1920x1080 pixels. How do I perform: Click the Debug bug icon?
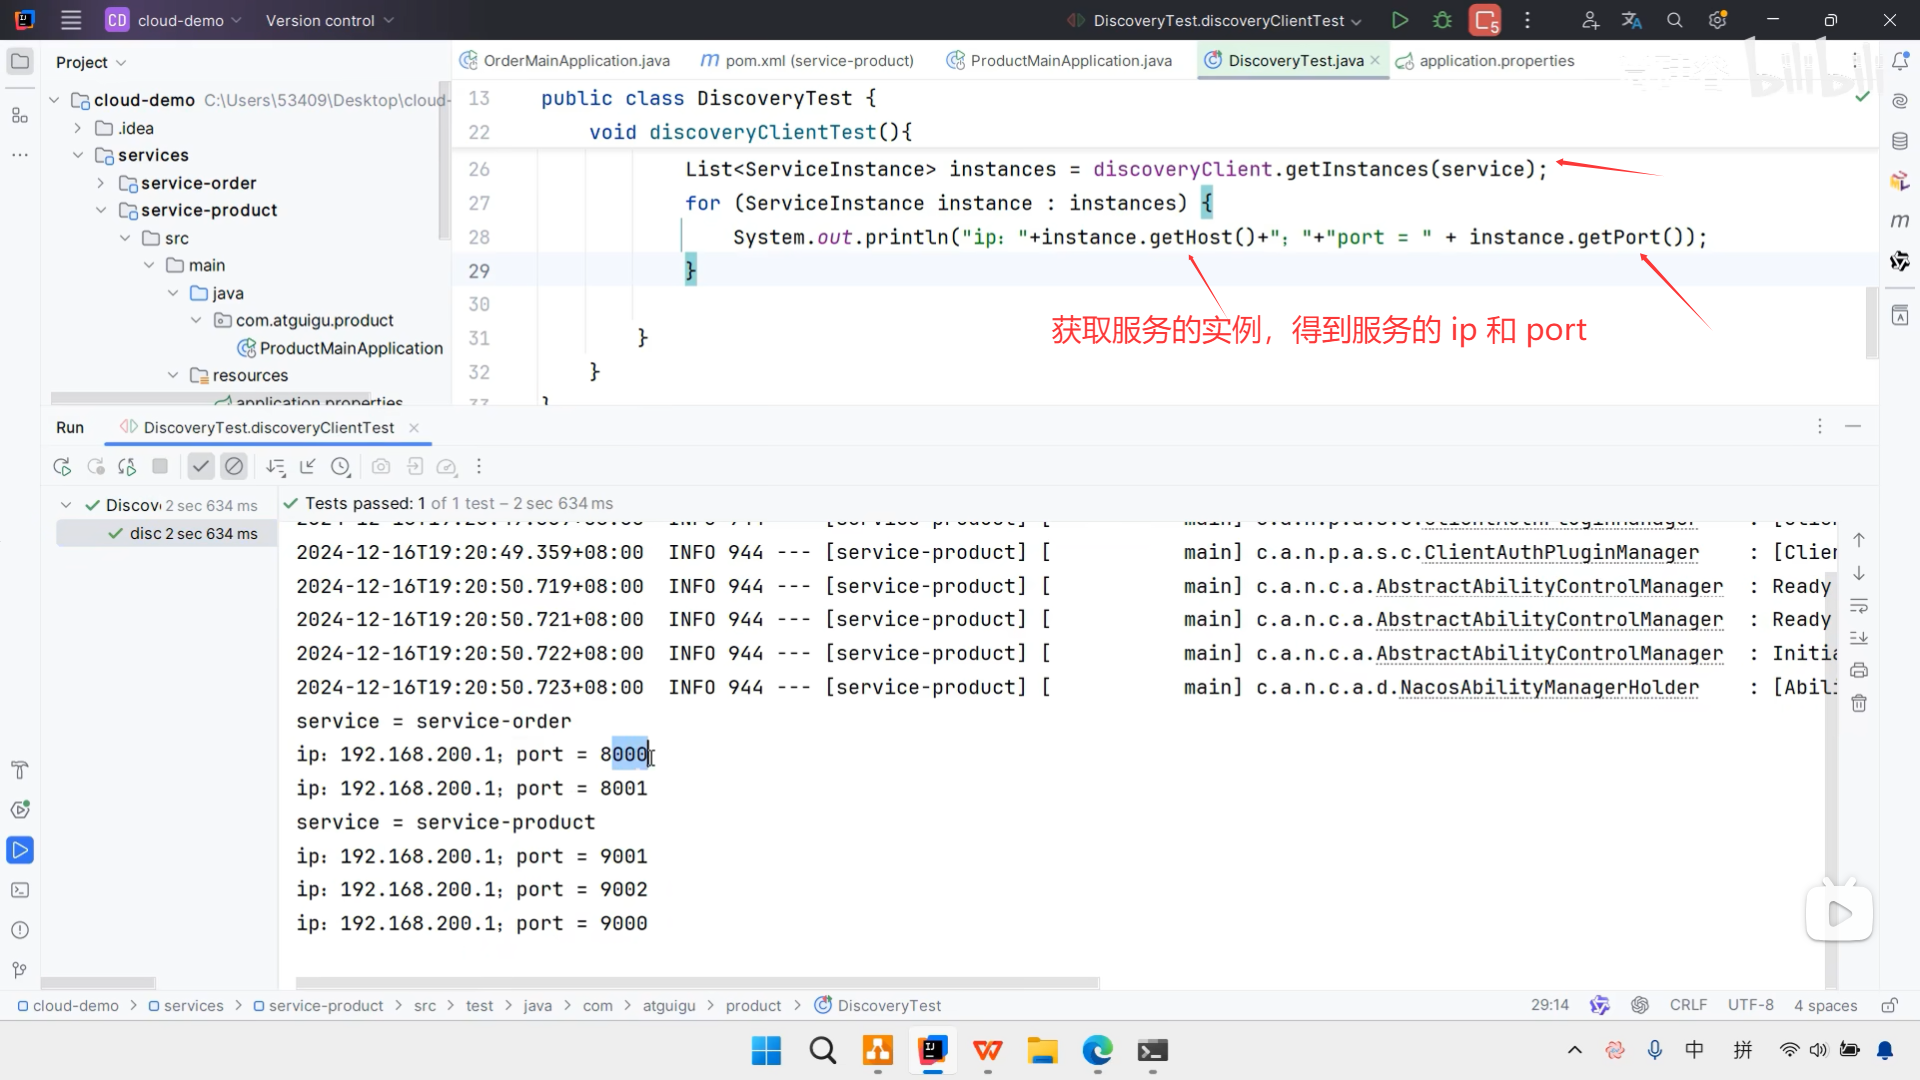click(1442, 20)
